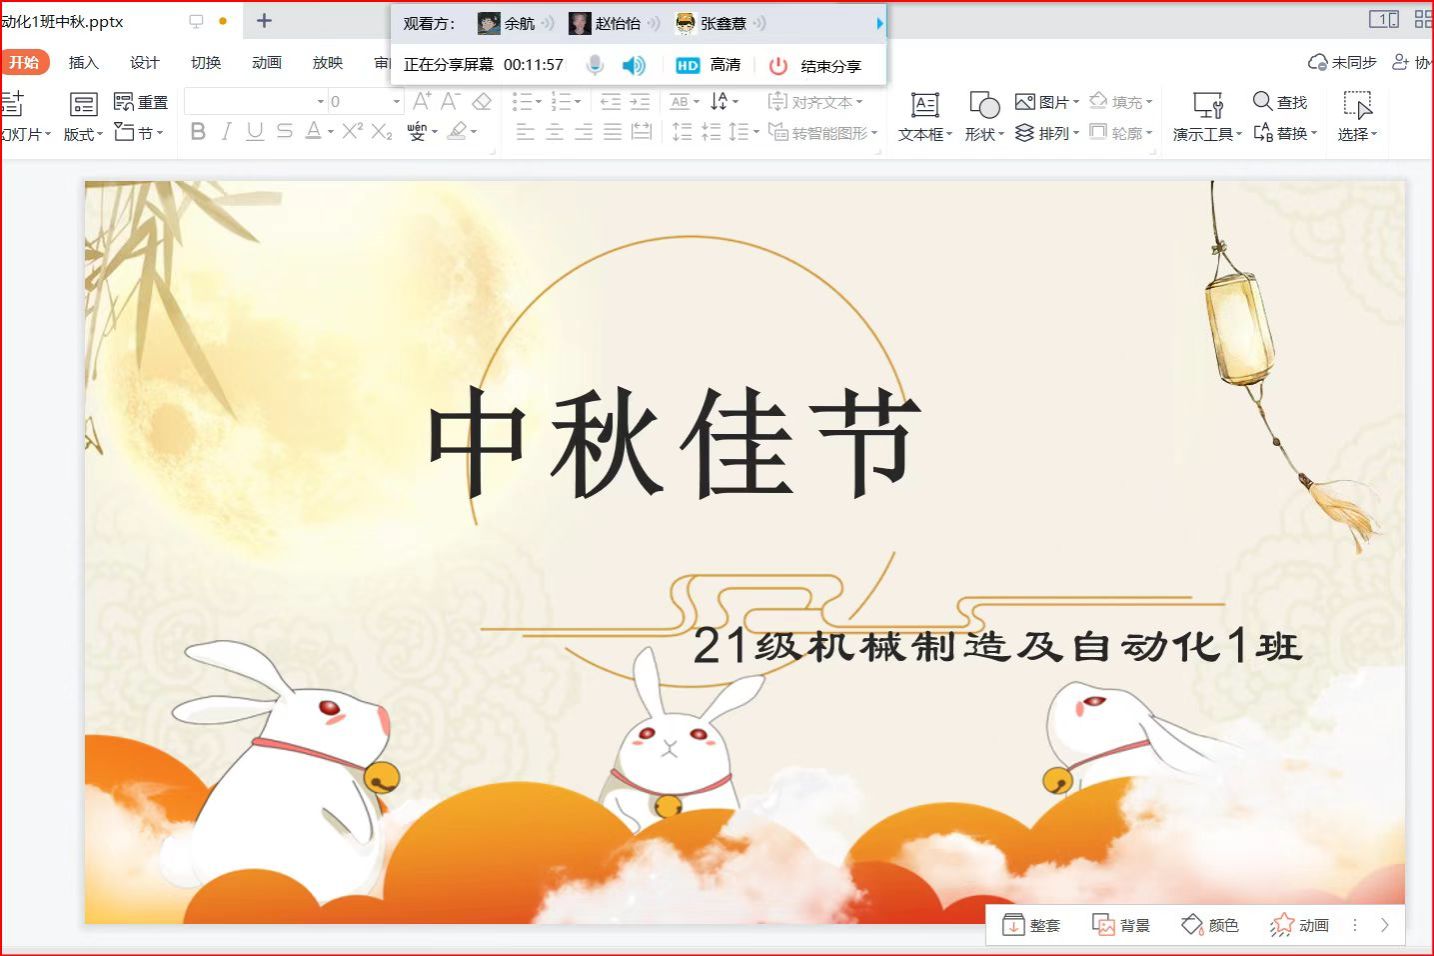Image resolution: width=1434 pixels, height=956 pixels.
Task: Click the decrease font size icon
Action: [x=451, y=101]
